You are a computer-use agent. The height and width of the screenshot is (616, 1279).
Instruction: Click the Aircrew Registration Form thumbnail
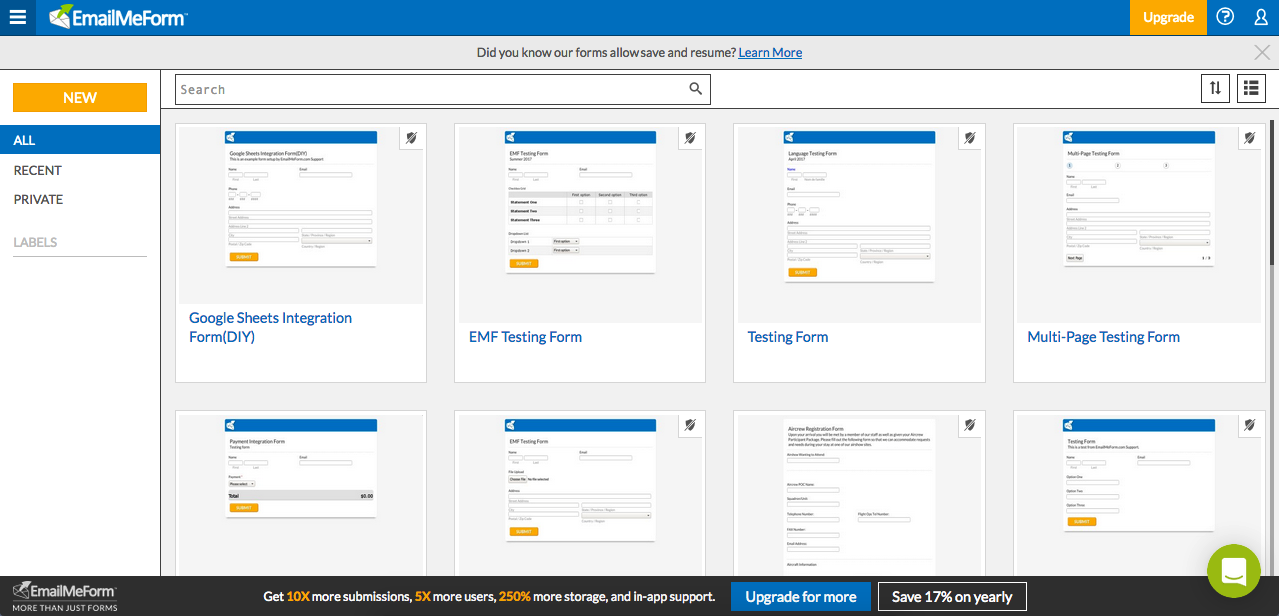click(859, 494)
